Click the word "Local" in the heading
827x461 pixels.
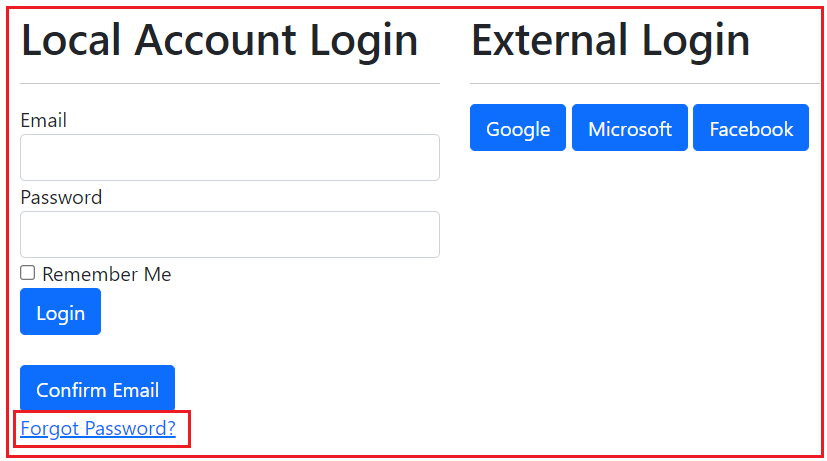point(70,40)
